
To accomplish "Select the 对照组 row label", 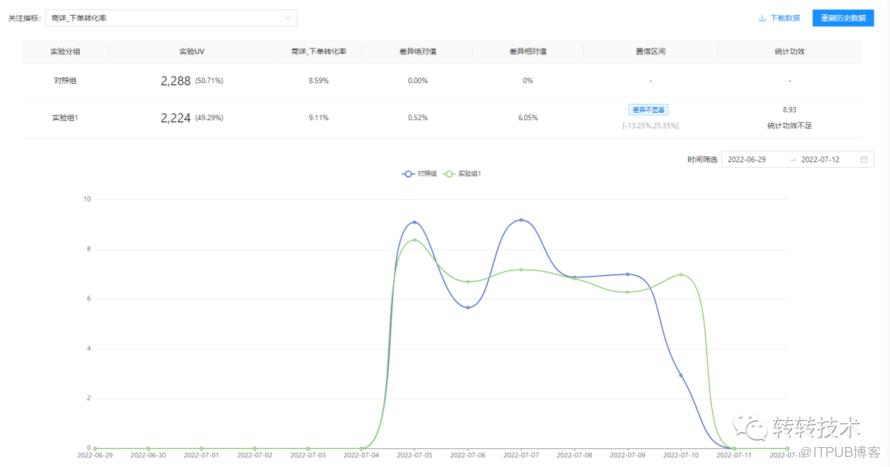I will (x=65, y=81).
